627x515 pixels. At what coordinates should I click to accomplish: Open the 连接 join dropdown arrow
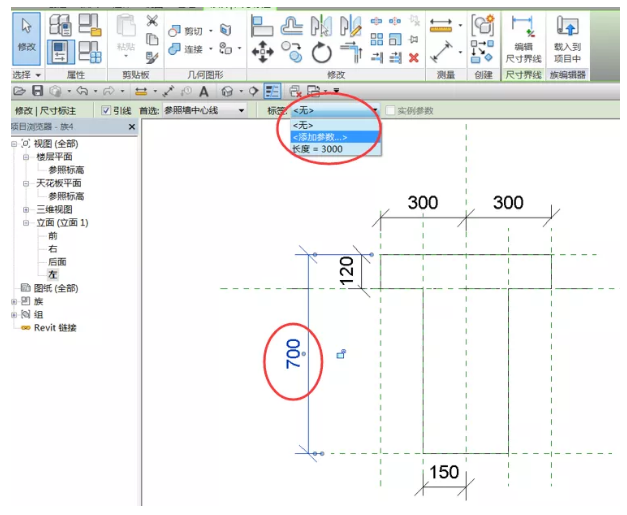point(211,49)
